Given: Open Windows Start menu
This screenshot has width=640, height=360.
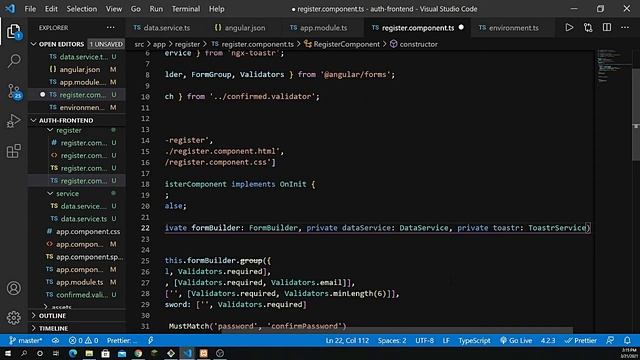Looking at the screenshot, I should click(x=8, y=353).
